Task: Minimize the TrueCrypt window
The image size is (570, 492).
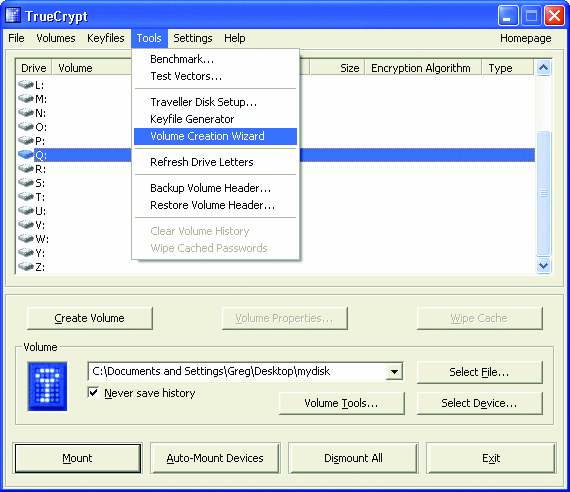Action: (x=508, y=16)
